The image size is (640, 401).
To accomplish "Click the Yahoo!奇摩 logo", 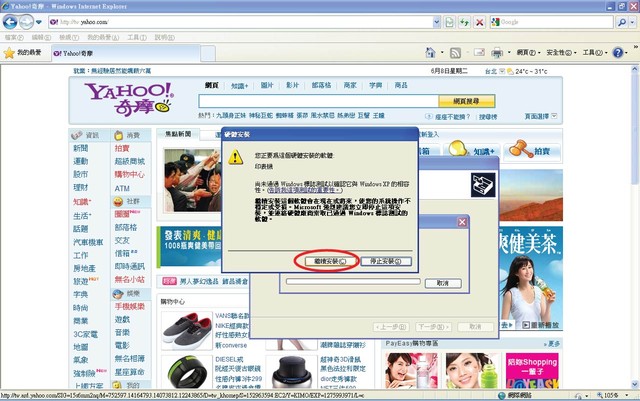I will [129, 99].
